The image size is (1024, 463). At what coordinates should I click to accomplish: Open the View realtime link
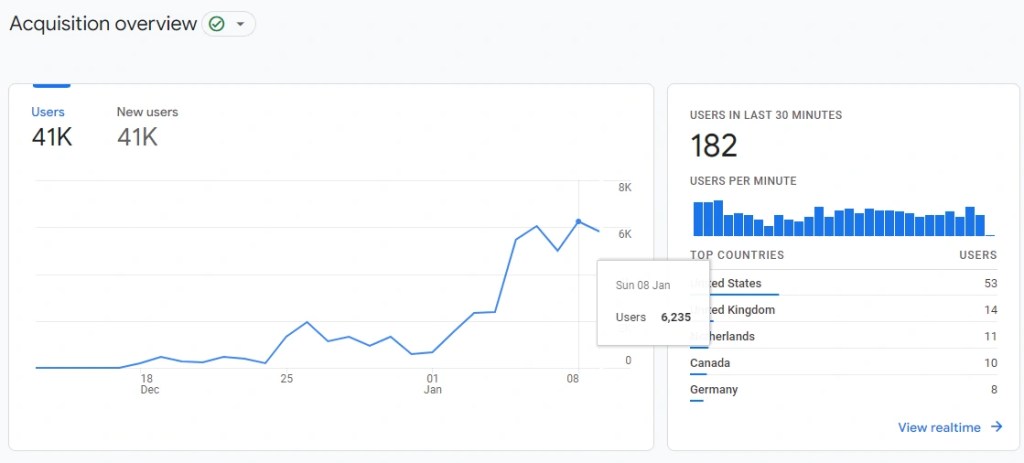tap(939, 427)
